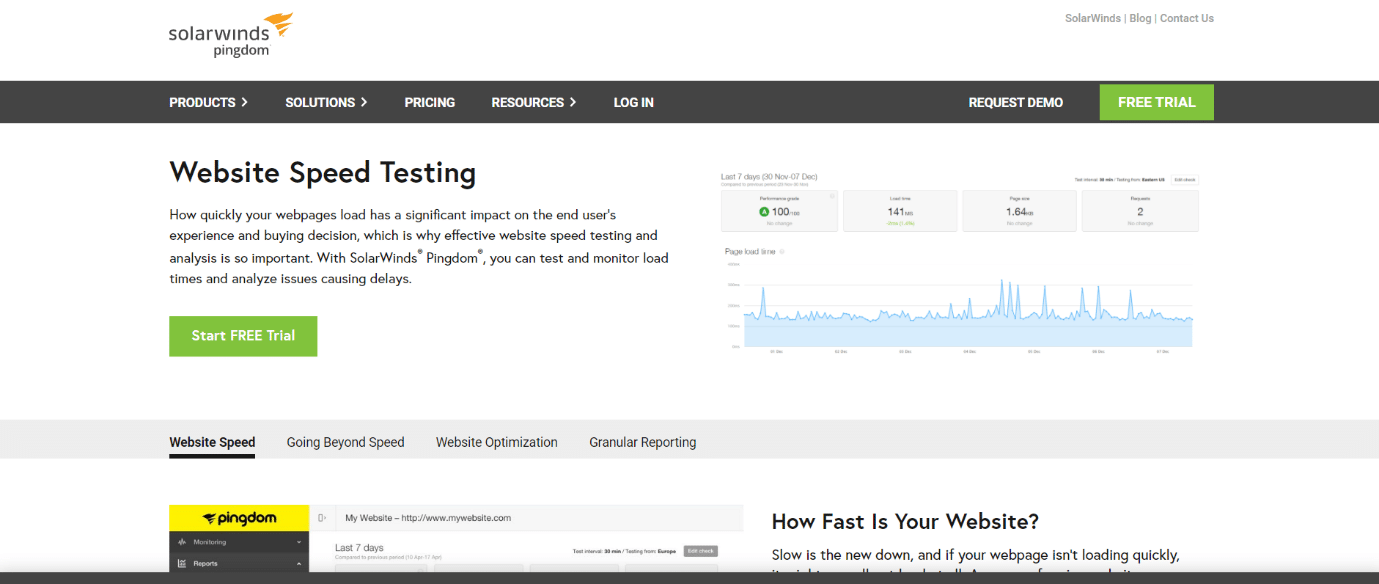
Task: Open the Contact Us link
Action: (x=1186, y=18)
